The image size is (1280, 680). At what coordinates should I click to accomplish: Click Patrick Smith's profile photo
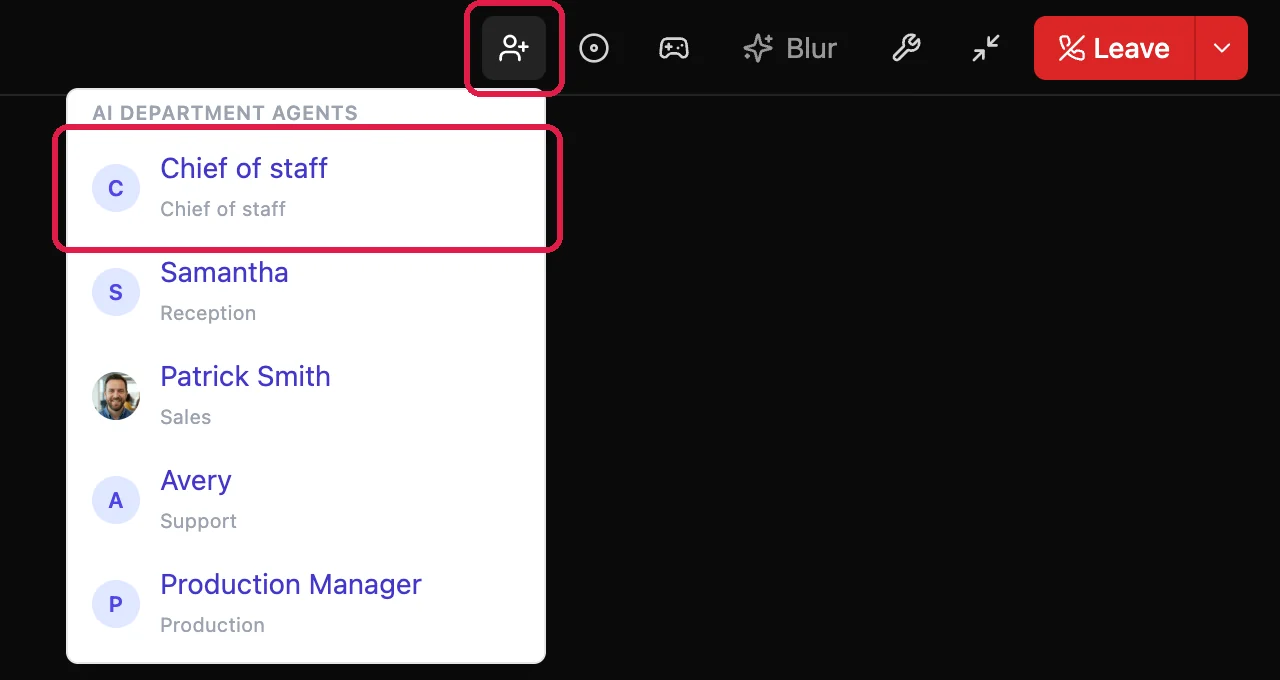pos(116,396)
